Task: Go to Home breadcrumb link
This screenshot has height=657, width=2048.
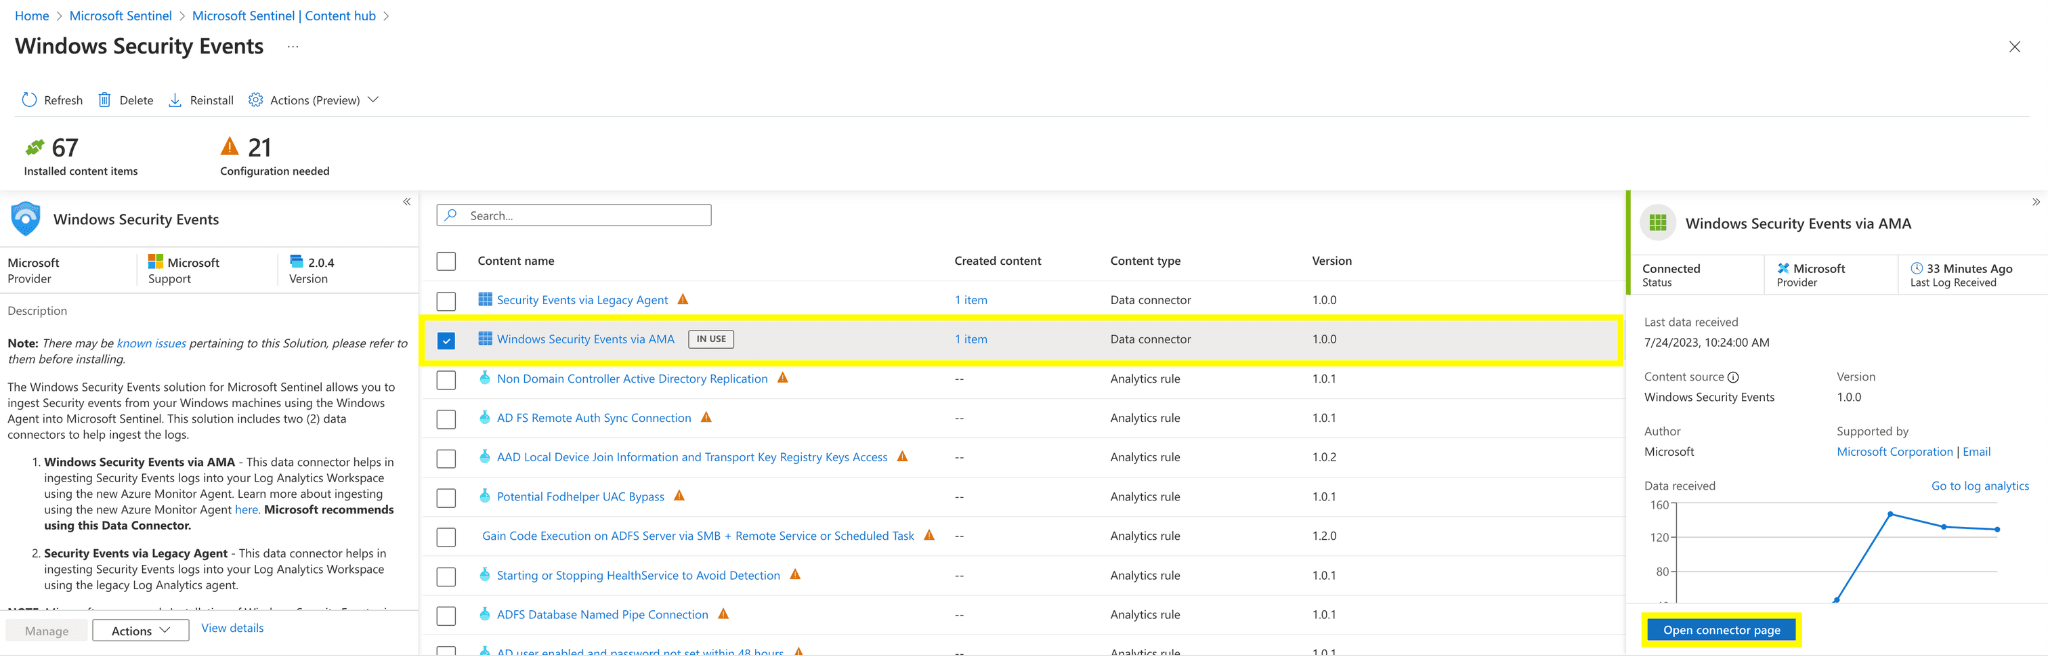Action: [x=32, y=16]
